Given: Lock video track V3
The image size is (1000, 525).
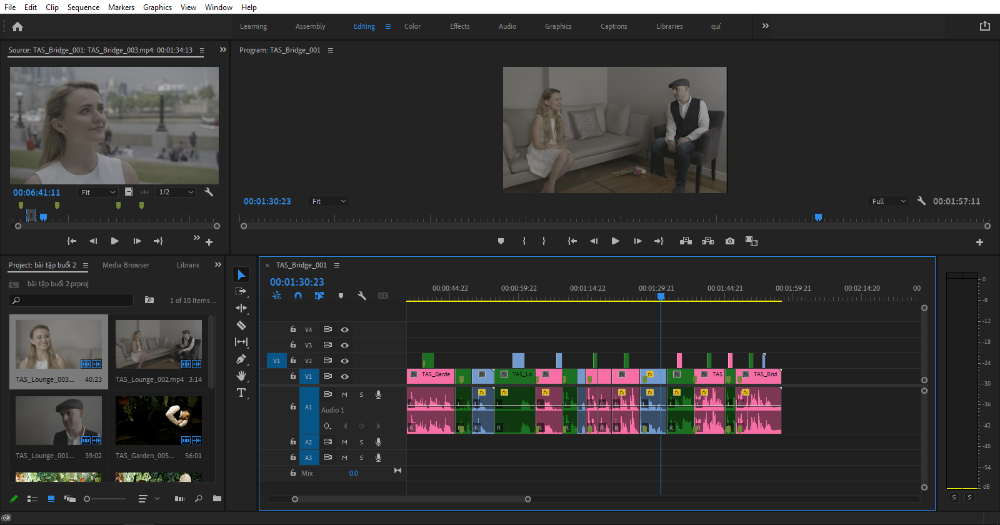Looking at the screenshot, I should [x=293, y=345].
